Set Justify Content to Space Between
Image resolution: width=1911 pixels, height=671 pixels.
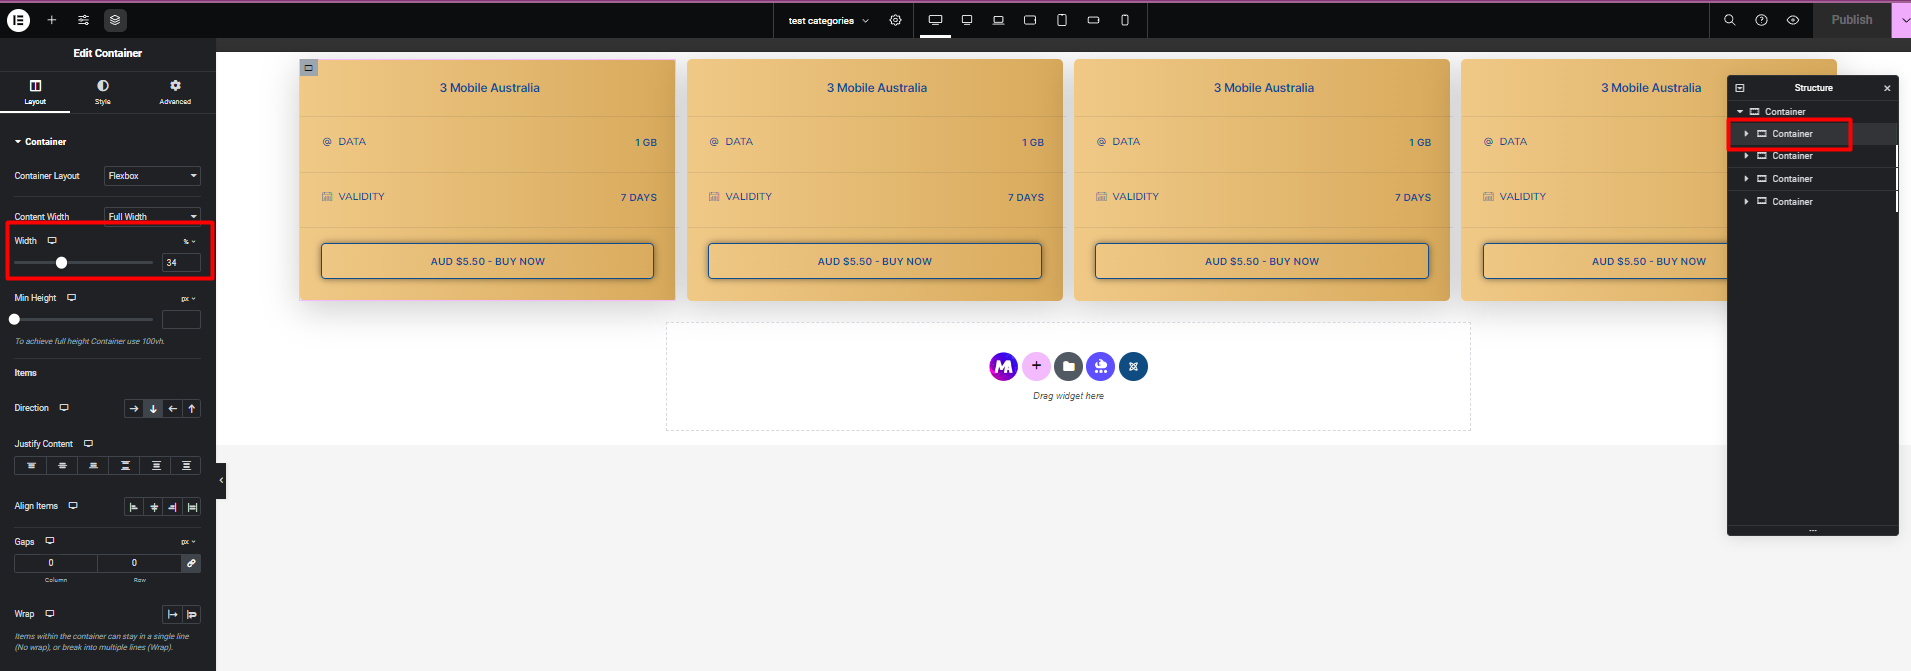[x=125, y=466]
